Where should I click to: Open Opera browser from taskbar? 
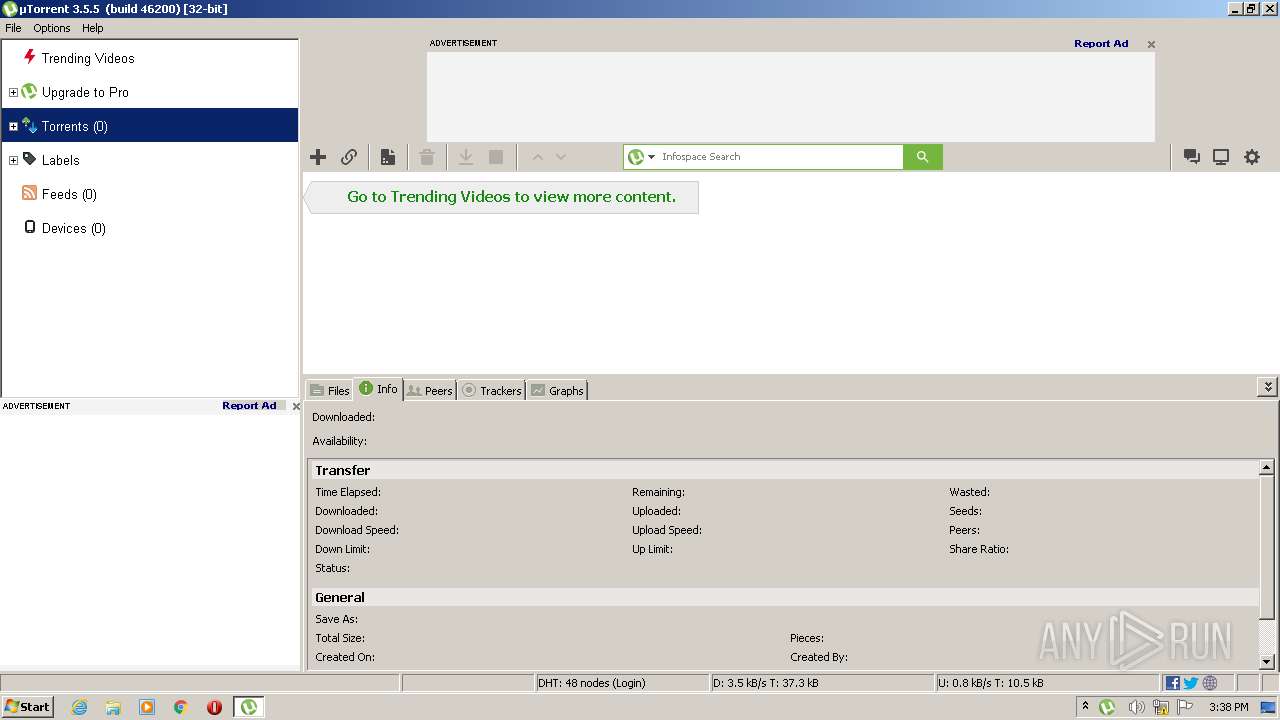[x=214, y=707]
